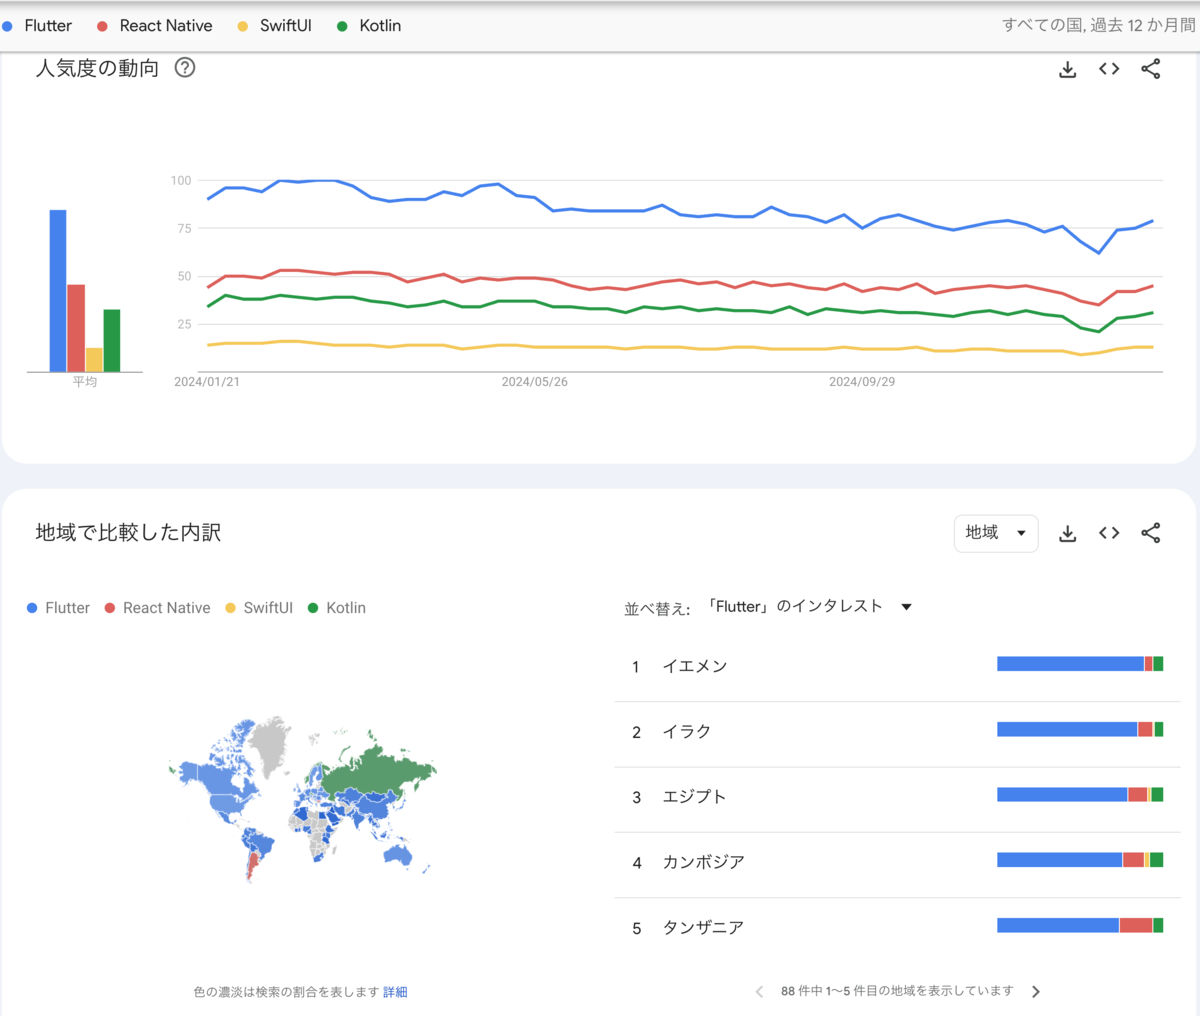Viewport: 1200px width, 1016px height.
Task: Select the エジプト region row
Action: click(897, 798)
